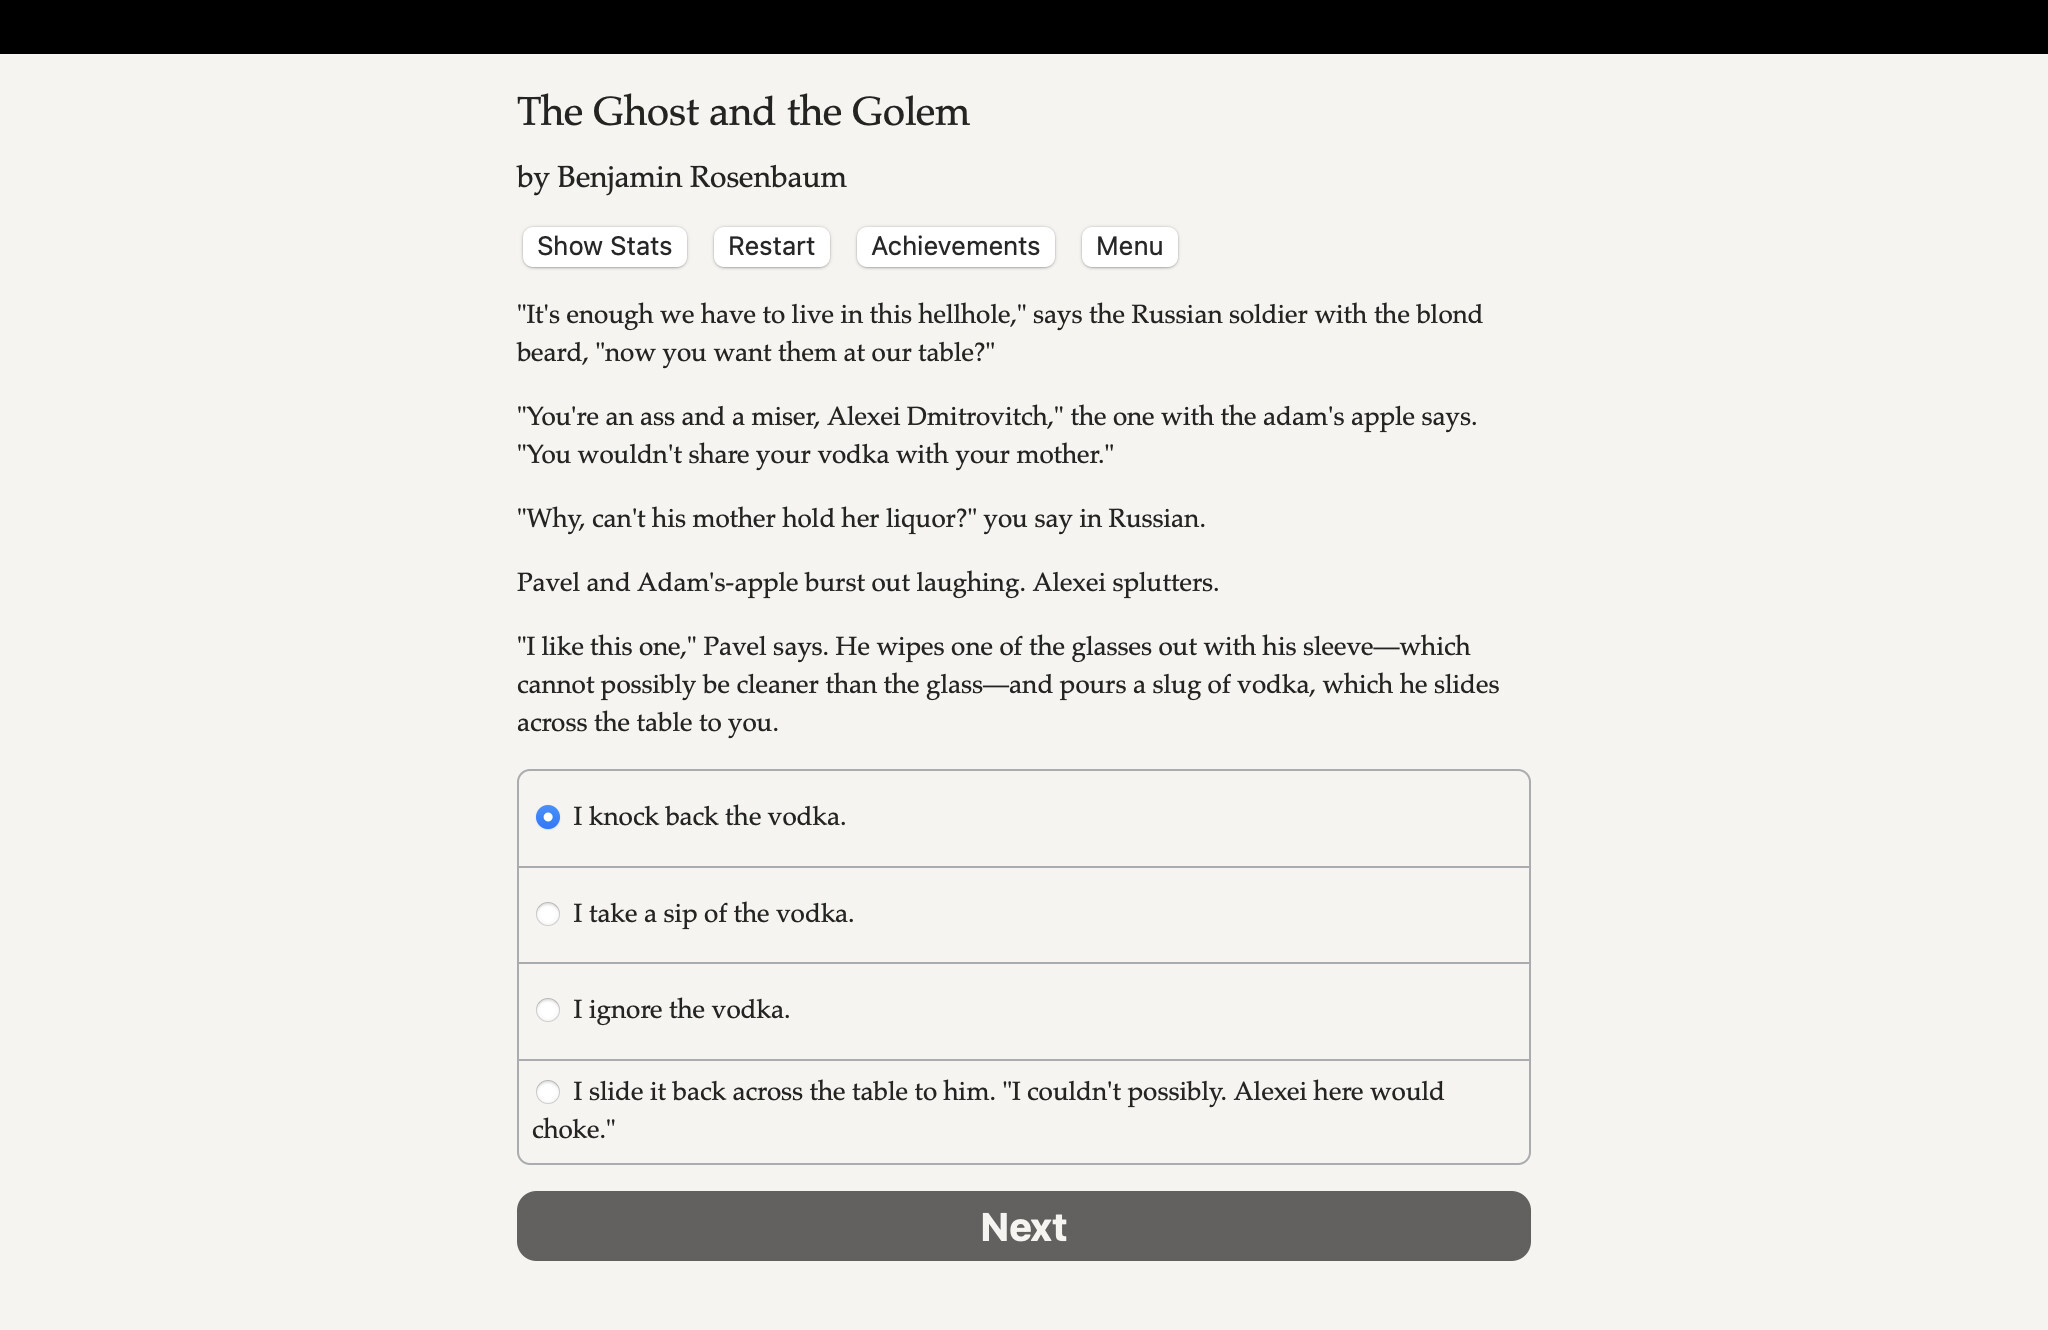2048x1330 pixels.
Task: Click the author name Benjamin Rosenbaum
Action: 680,176
